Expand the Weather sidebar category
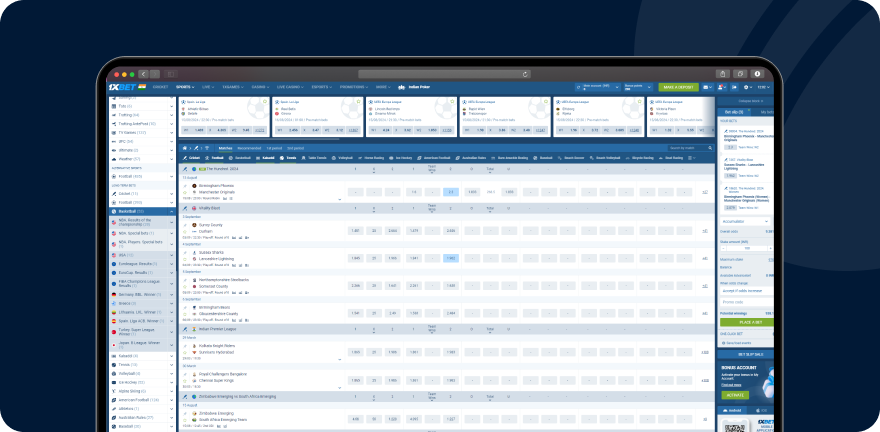 (x=172, y=159)
